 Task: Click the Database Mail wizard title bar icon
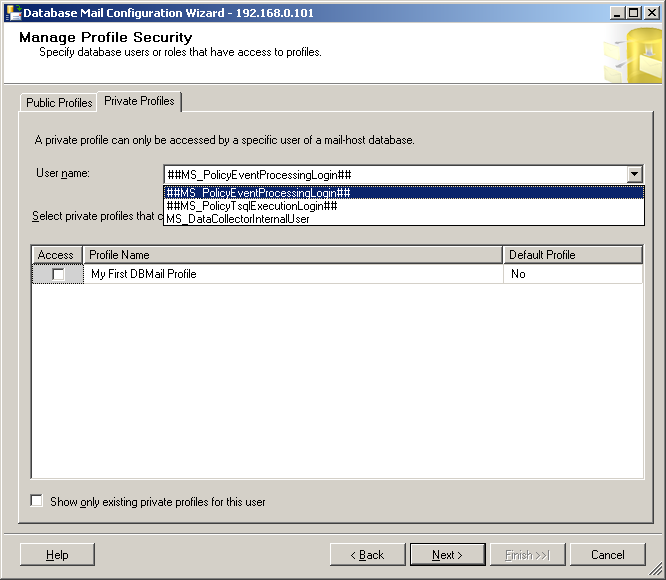(13, 13)
